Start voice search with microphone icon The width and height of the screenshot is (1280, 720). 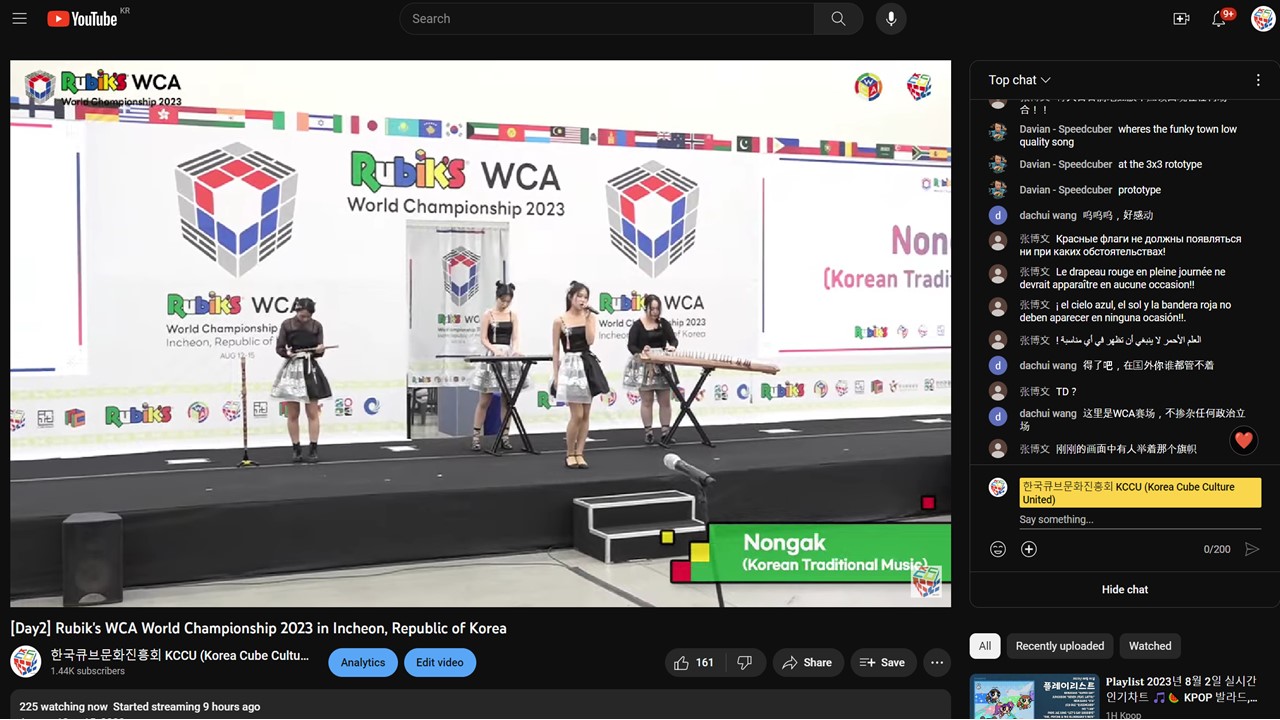(891, 19)
